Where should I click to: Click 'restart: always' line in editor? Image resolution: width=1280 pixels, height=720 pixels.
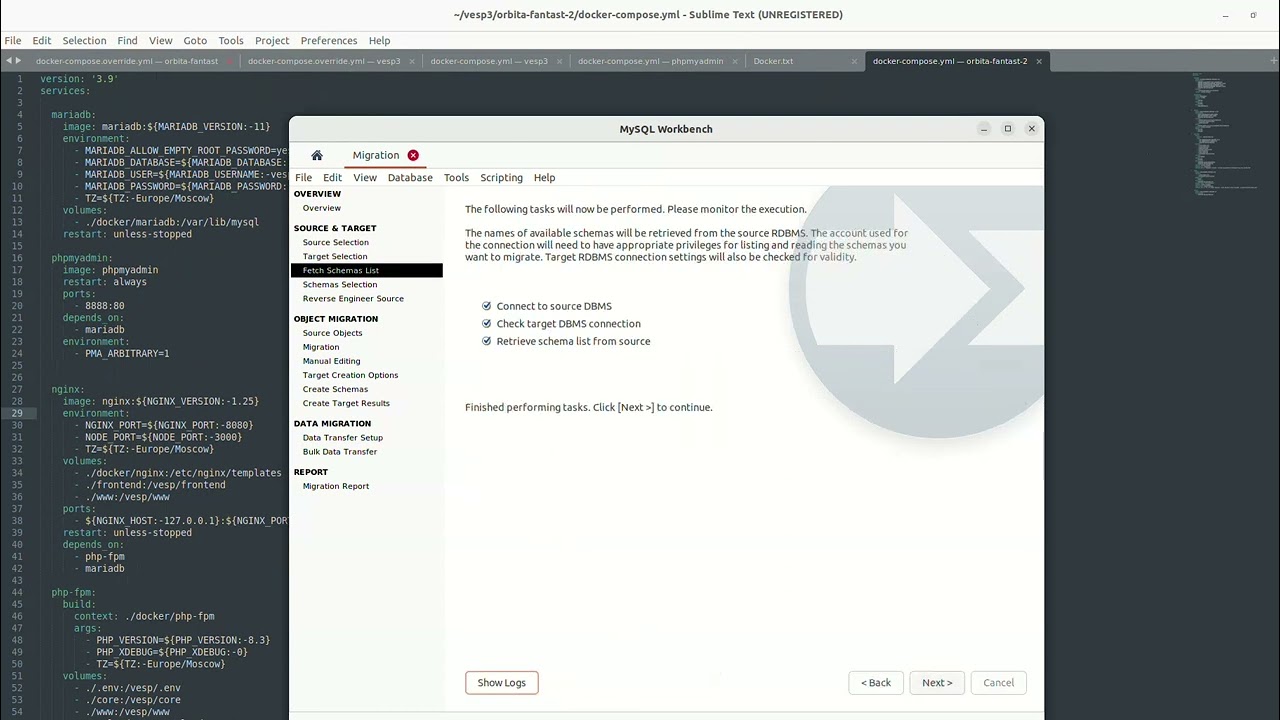[105, 282]
